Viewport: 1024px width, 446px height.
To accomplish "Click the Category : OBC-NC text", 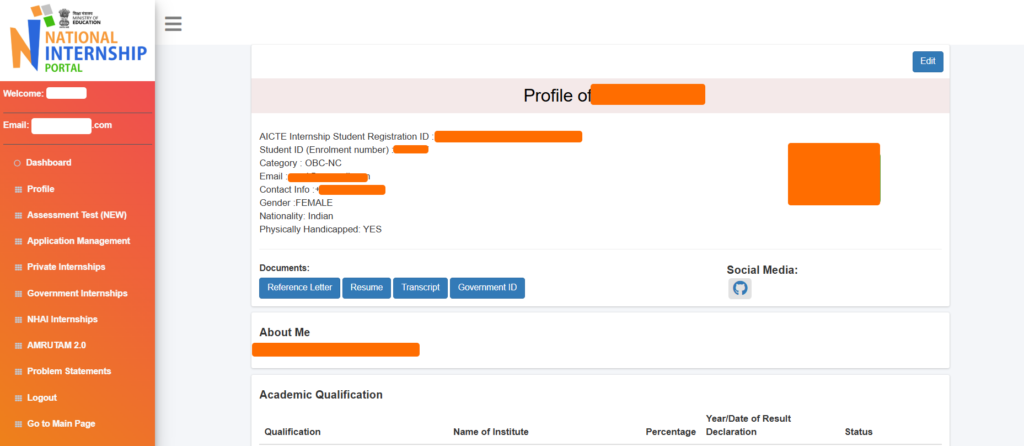I will [x=300, y=163].
